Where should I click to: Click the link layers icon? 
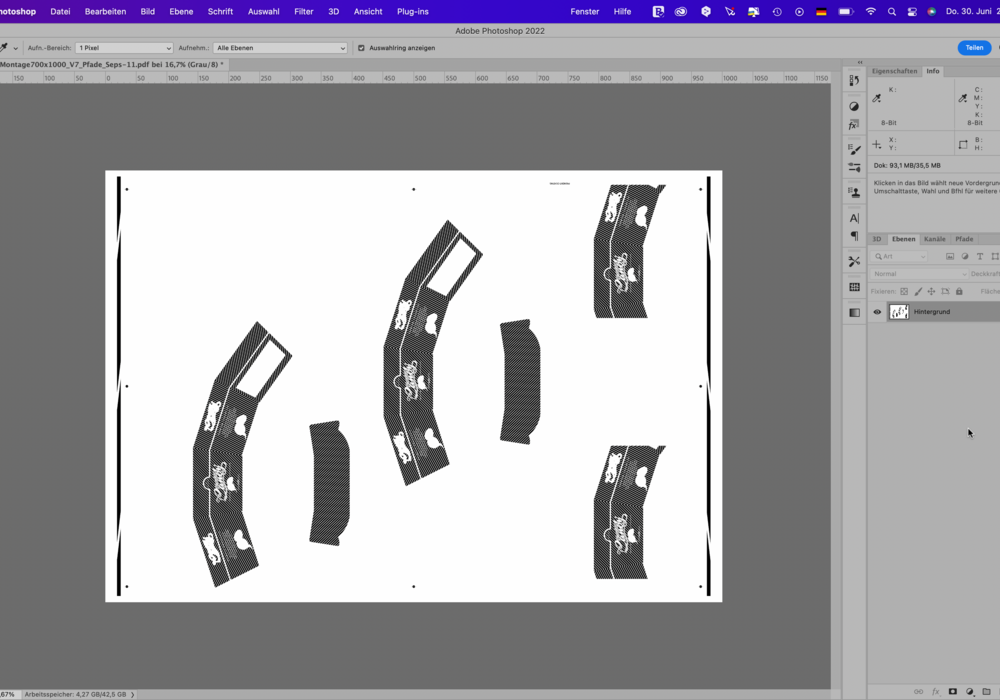(918, 692)
